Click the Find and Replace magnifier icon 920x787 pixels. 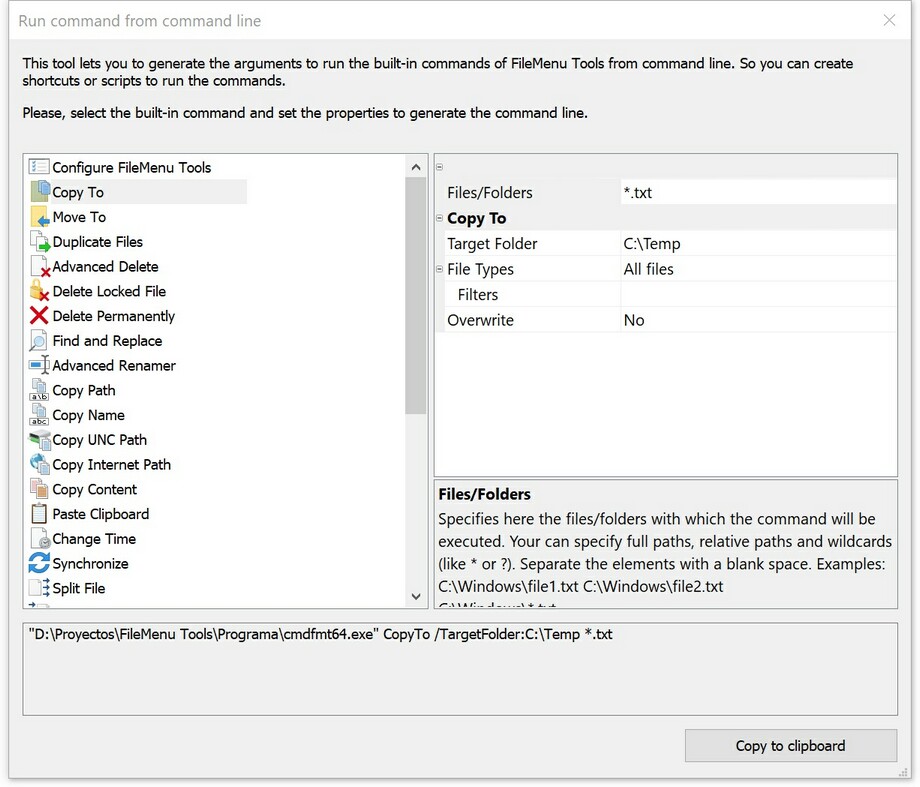point(39,341)
